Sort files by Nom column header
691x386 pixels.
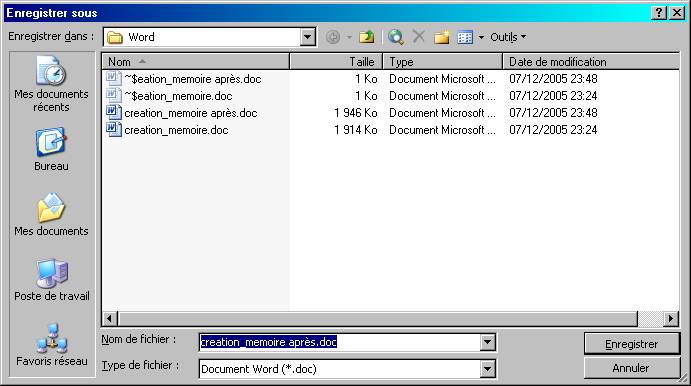(x=196, y=62)
